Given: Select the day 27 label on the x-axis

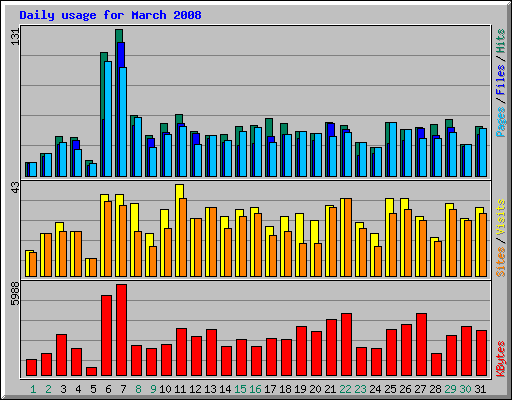Looking at the screenshot, I should coord(420,389).
